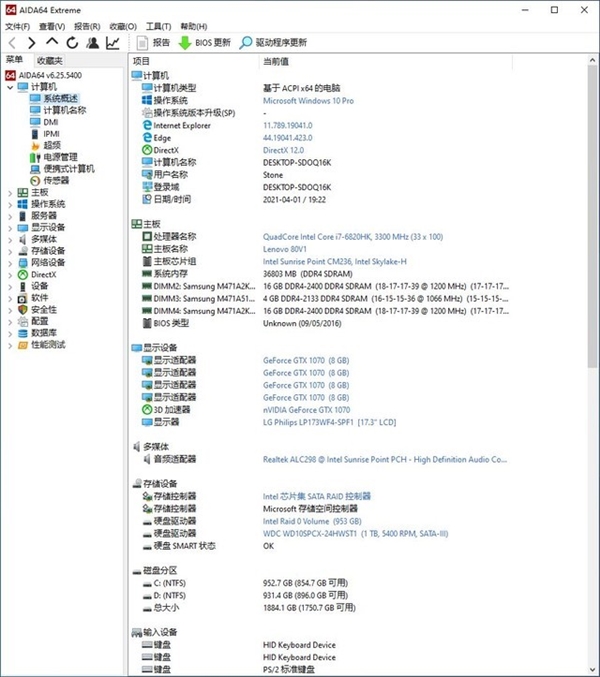Open the 文件(F) menu
The width and height of the screenshot is (600, 677).
pos(17,27)
